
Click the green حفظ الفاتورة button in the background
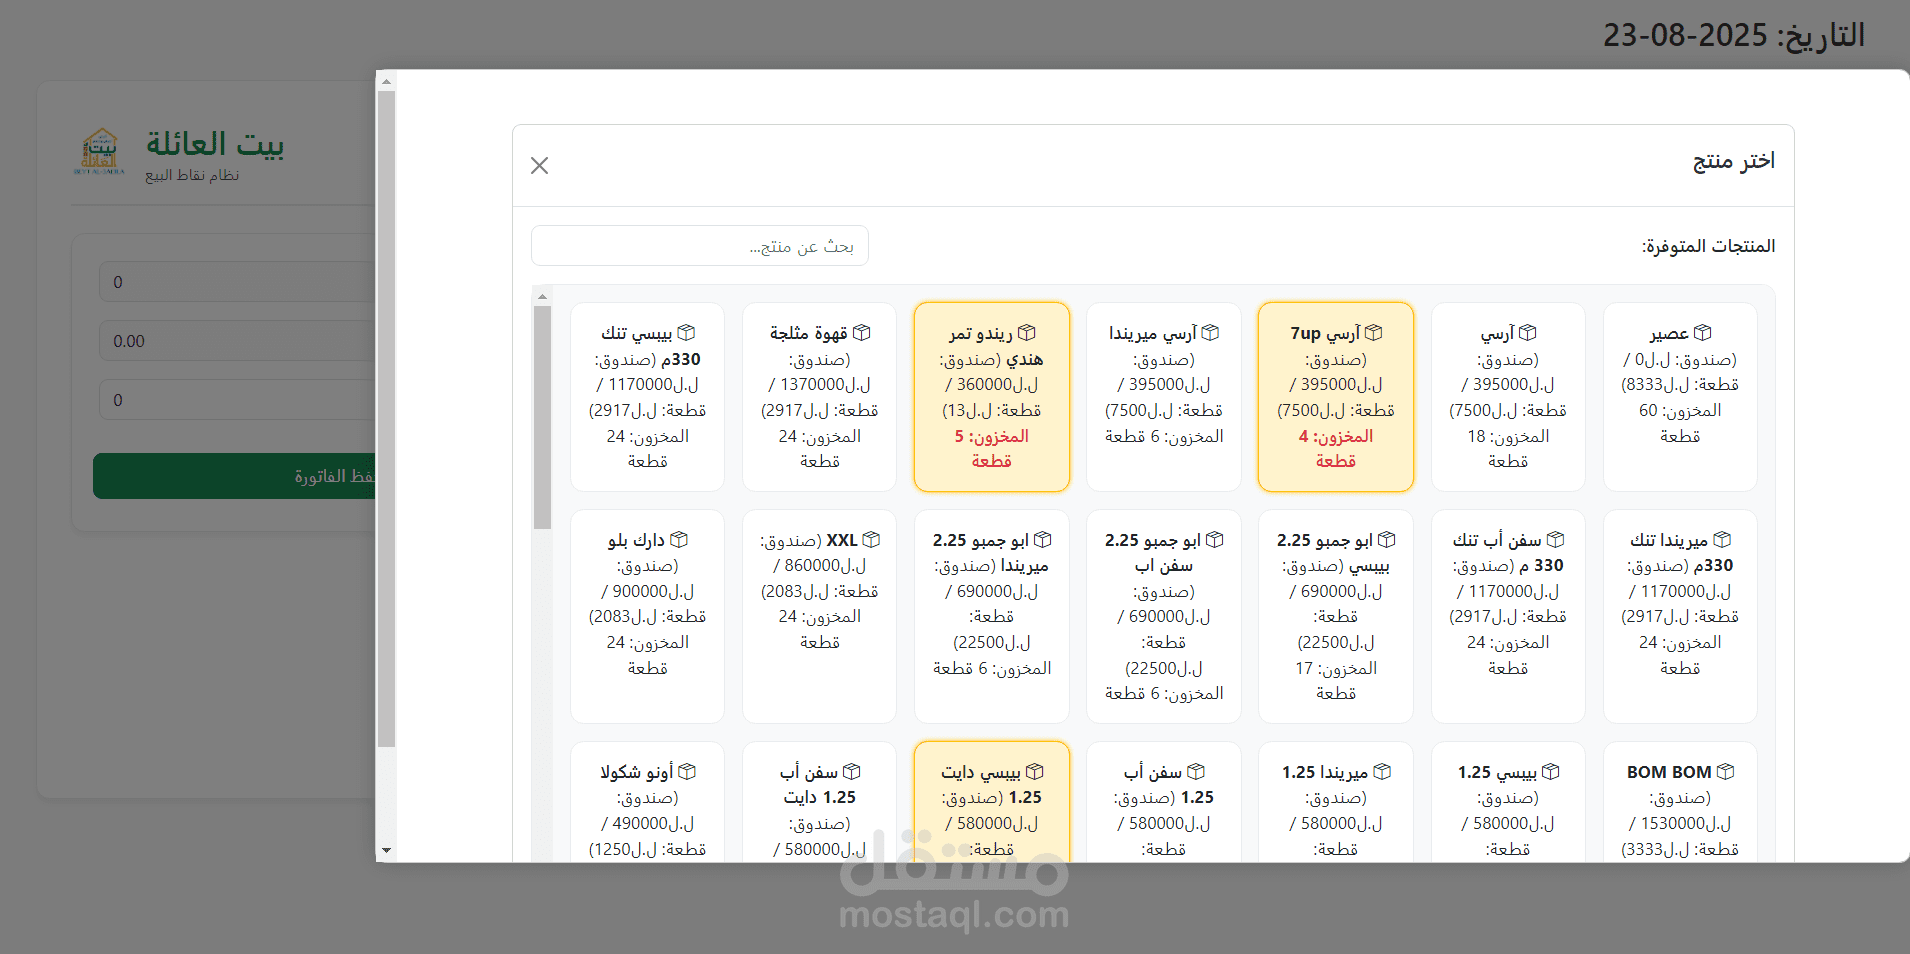(234, 476)
